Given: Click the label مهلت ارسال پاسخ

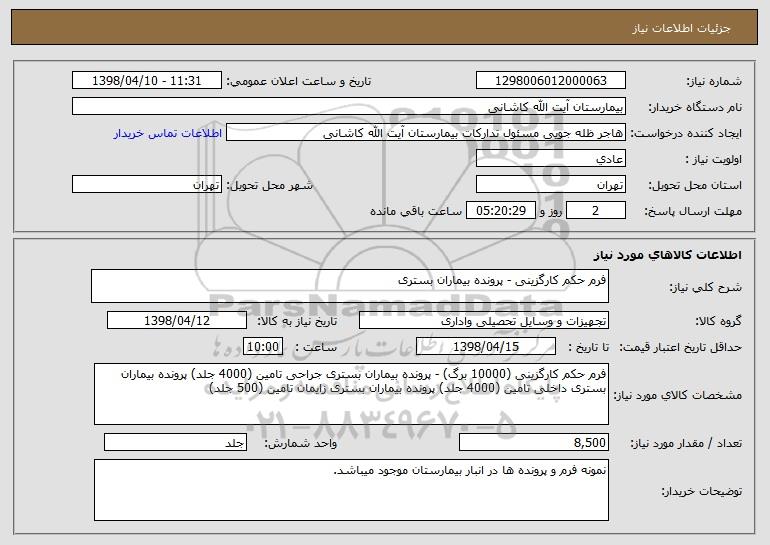Looking at the screenshot, I should [693, 211].
